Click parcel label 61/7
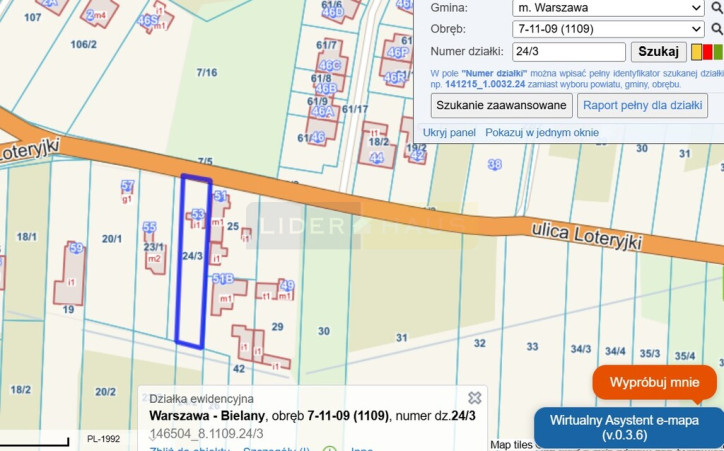 326,45
